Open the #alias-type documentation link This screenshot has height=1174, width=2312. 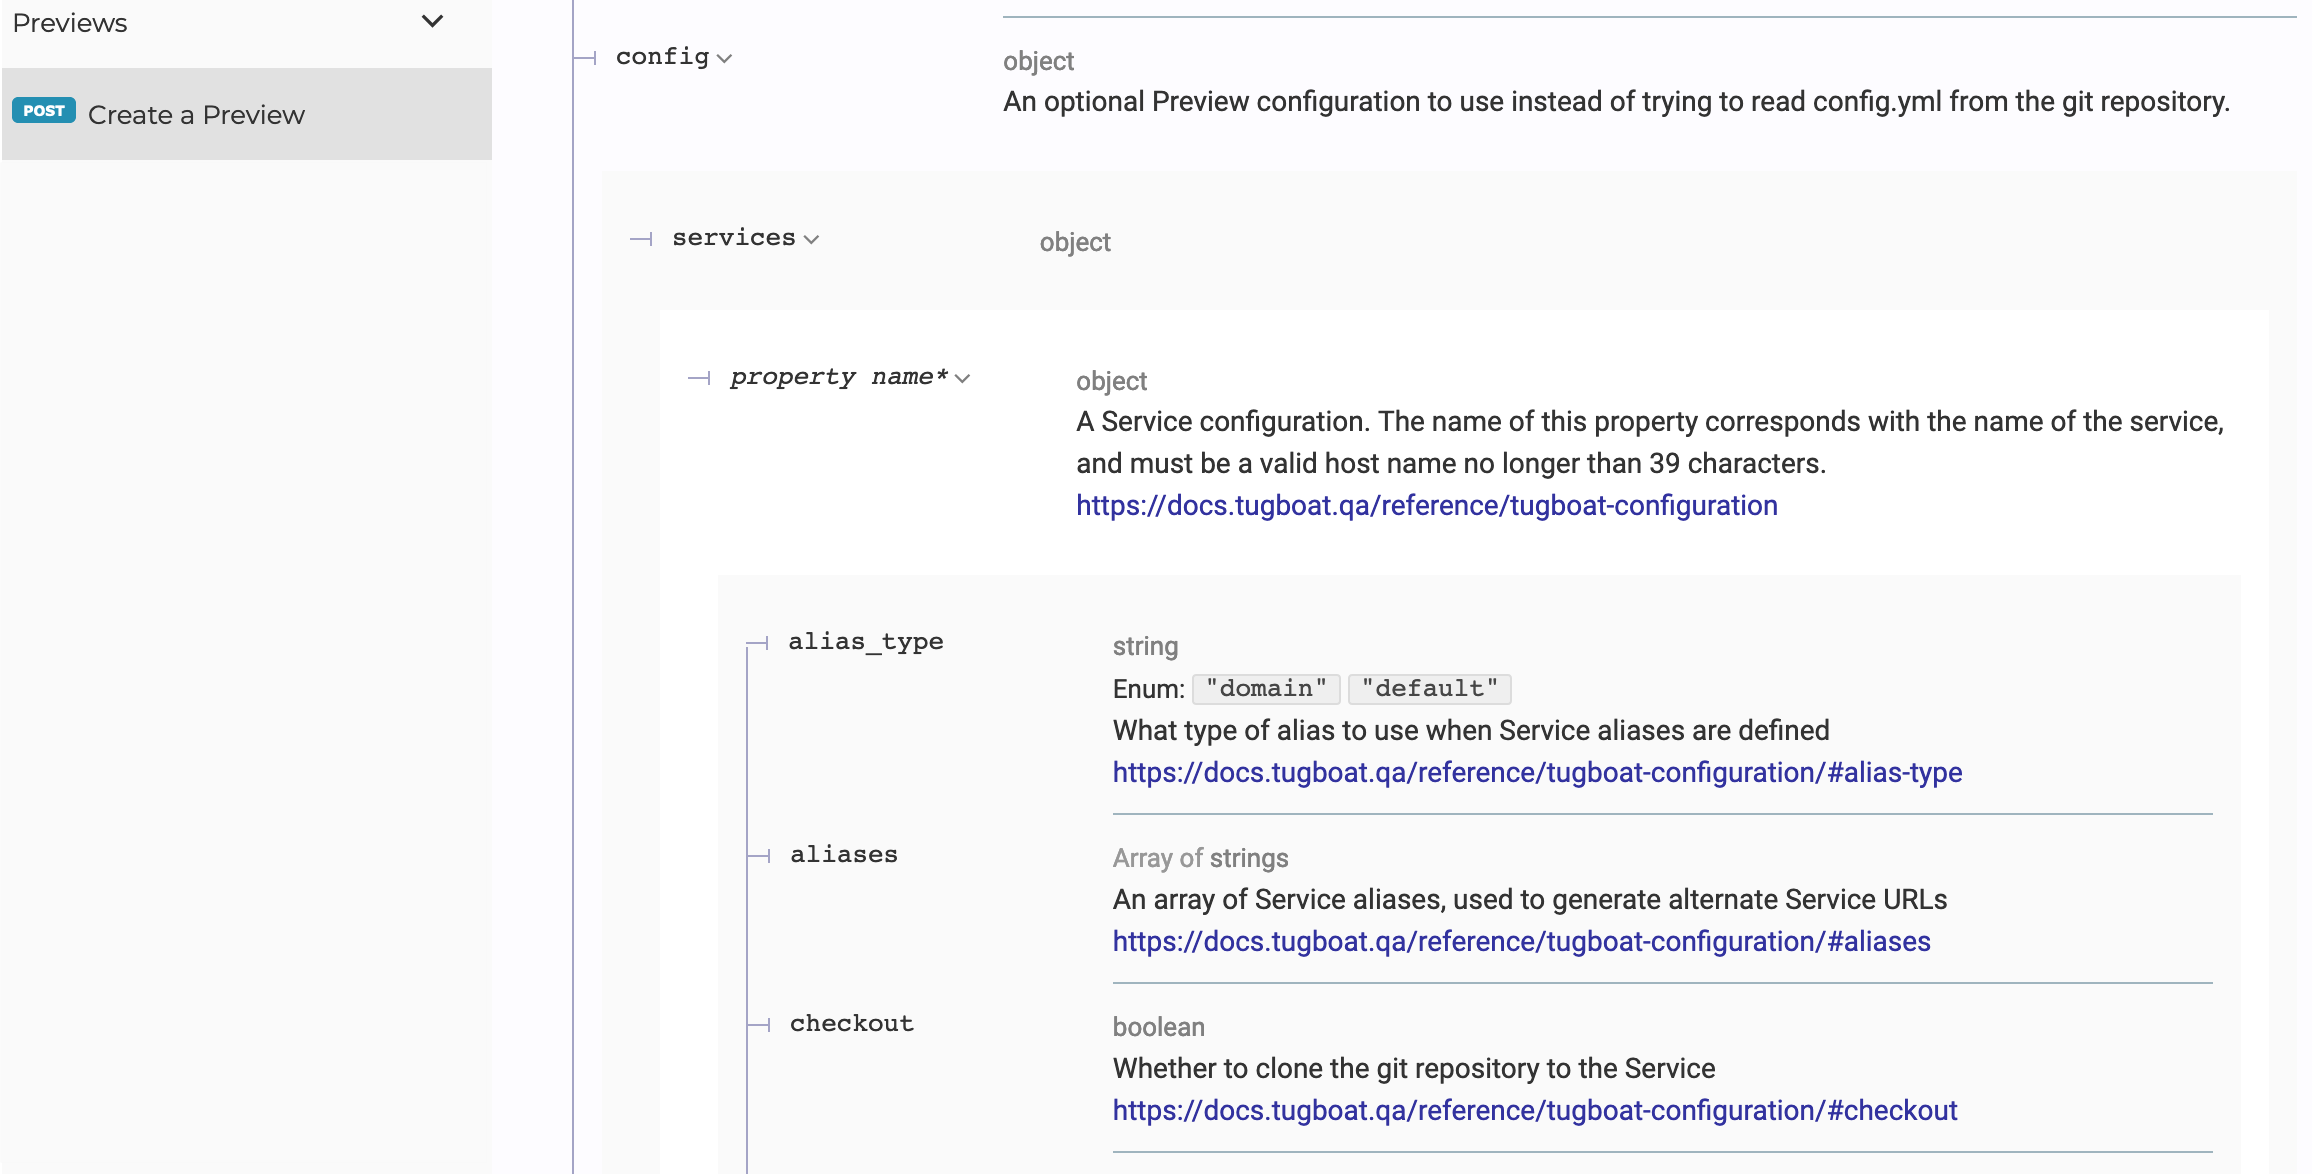(x=1537, y=773)
